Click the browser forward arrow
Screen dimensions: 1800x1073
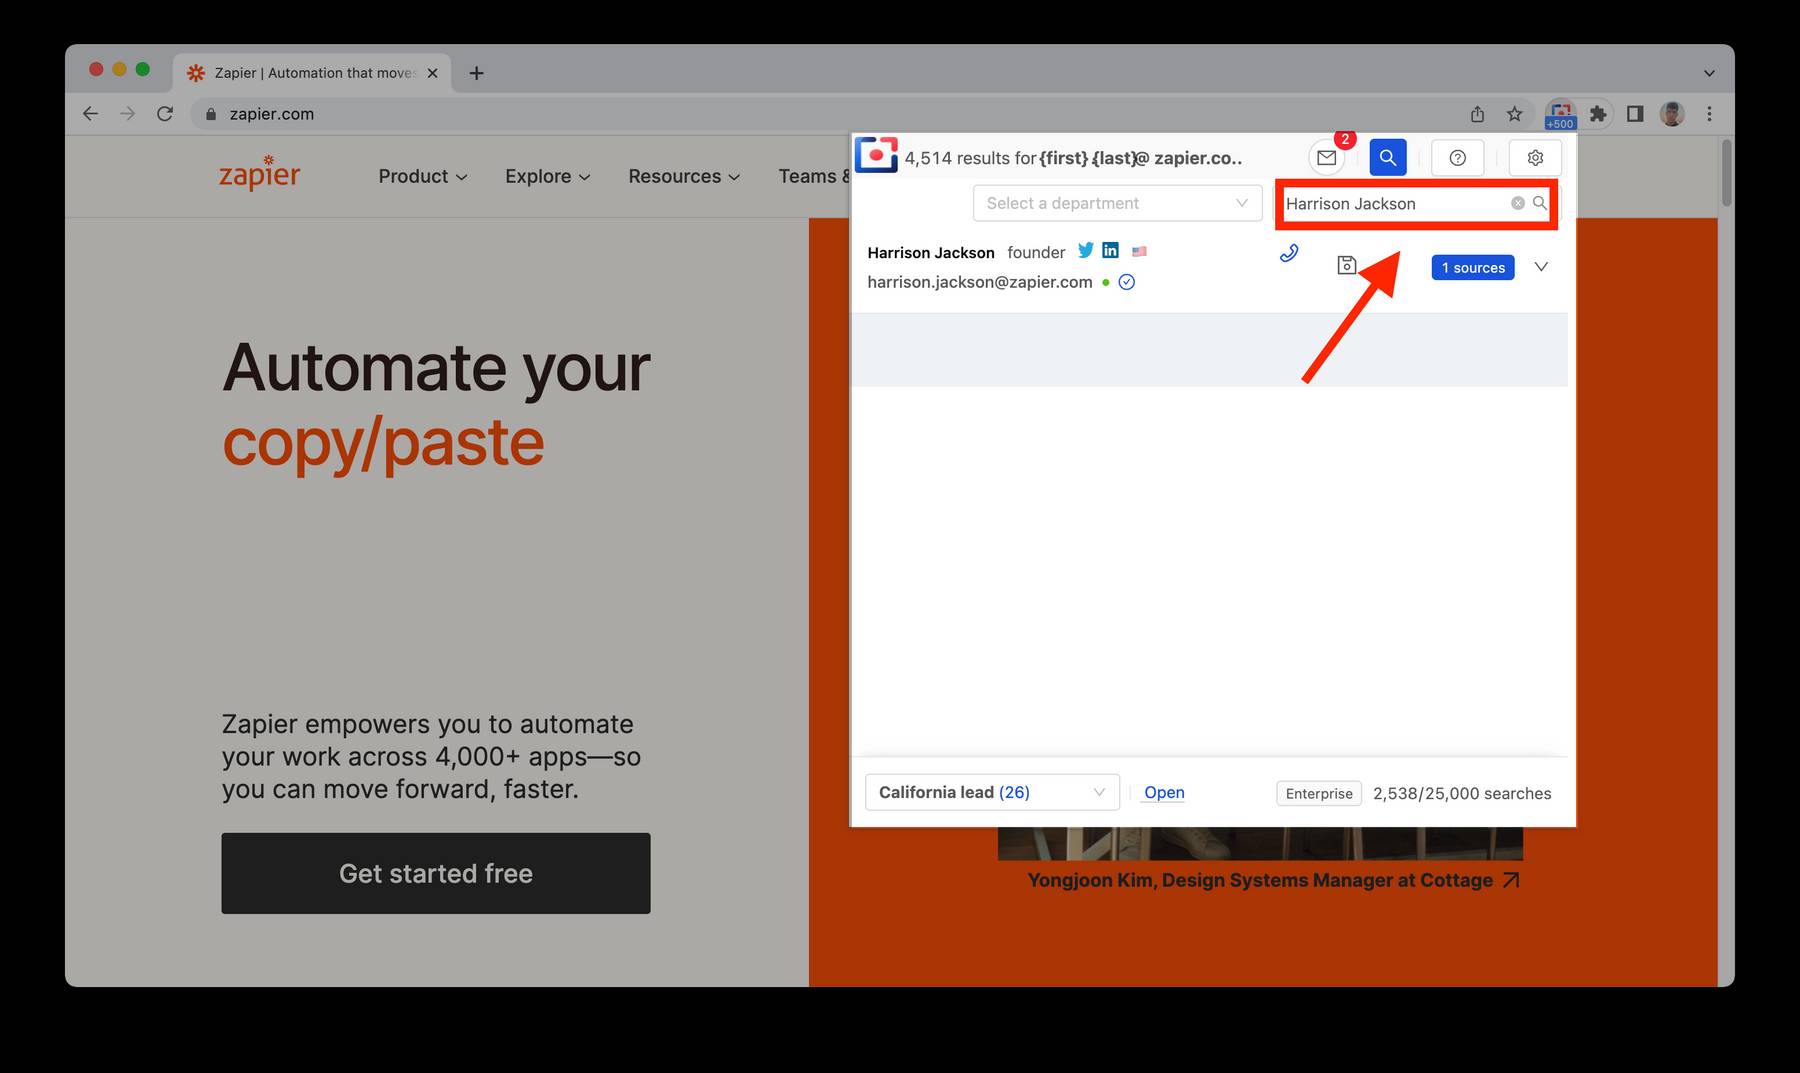click(127, 114)
